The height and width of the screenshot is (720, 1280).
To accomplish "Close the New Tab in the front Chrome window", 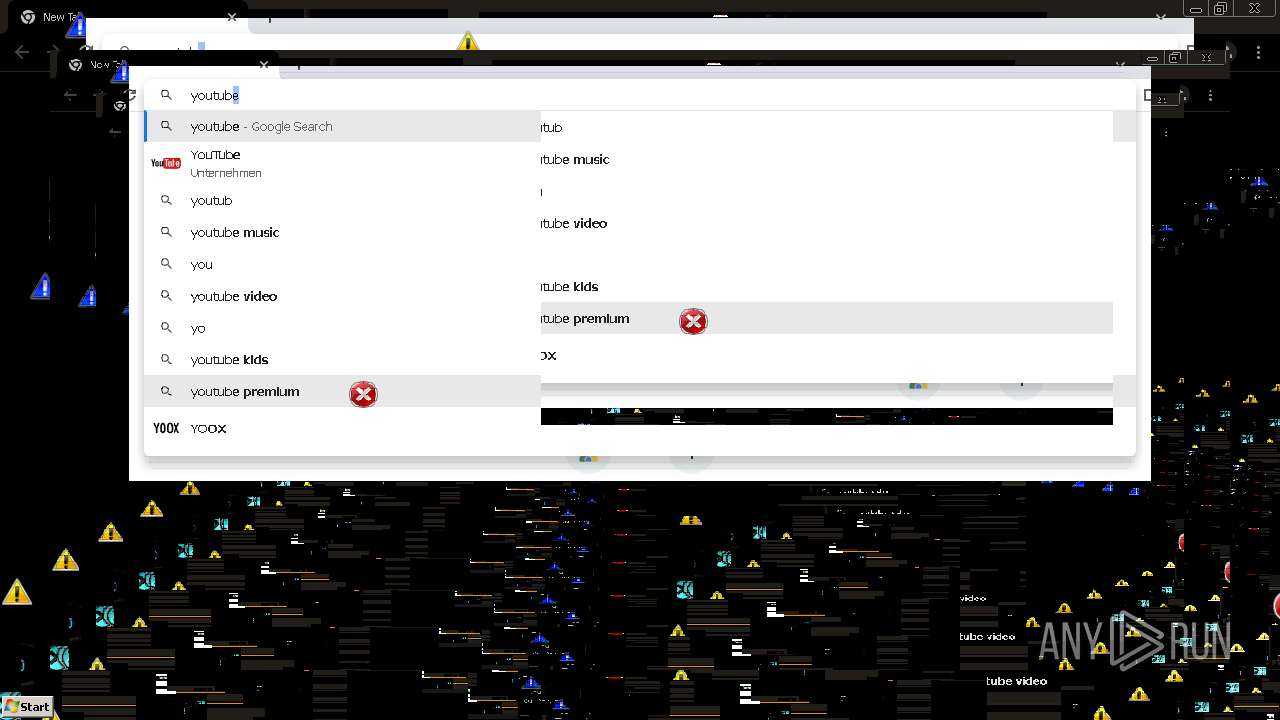I will [x=264, y=65].
